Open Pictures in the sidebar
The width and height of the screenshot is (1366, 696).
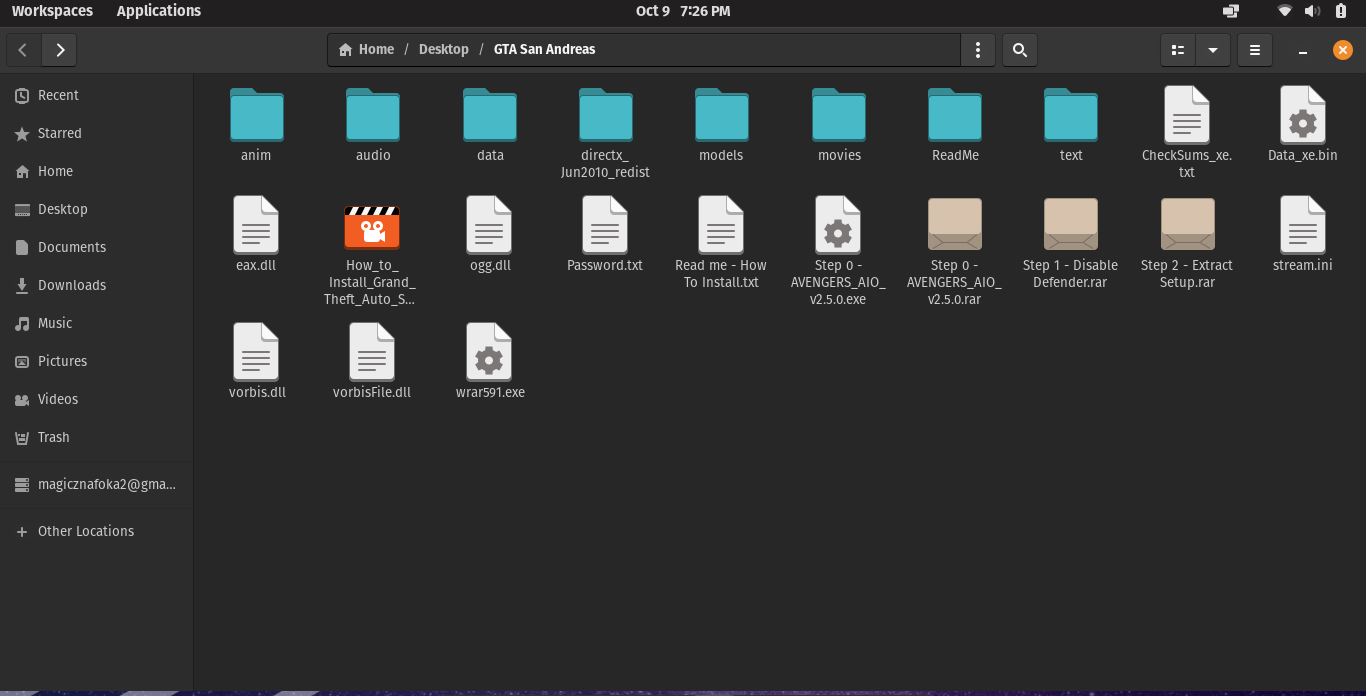(x=96, y=361)
